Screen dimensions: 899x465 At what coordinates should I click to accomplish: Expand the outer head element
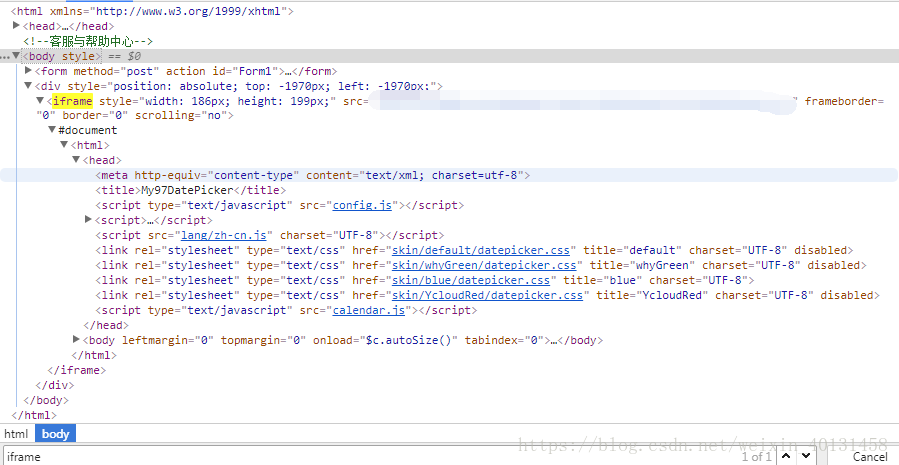(16, 25)
